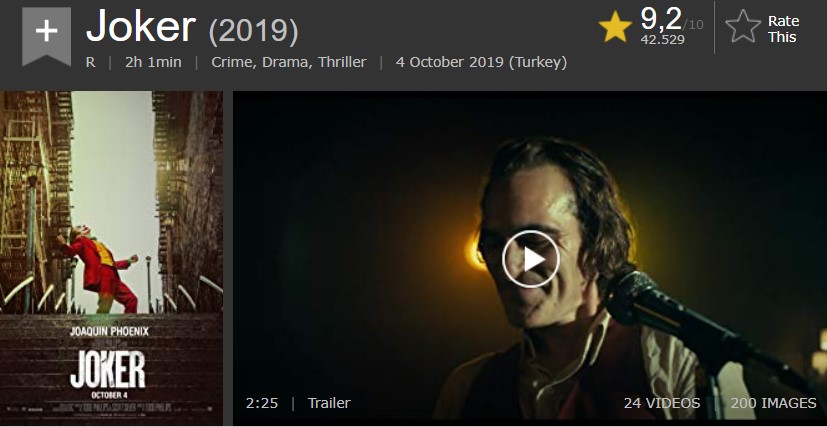
Task: View release info for 4 October 2019 (Turkey)
Action: 481,62
